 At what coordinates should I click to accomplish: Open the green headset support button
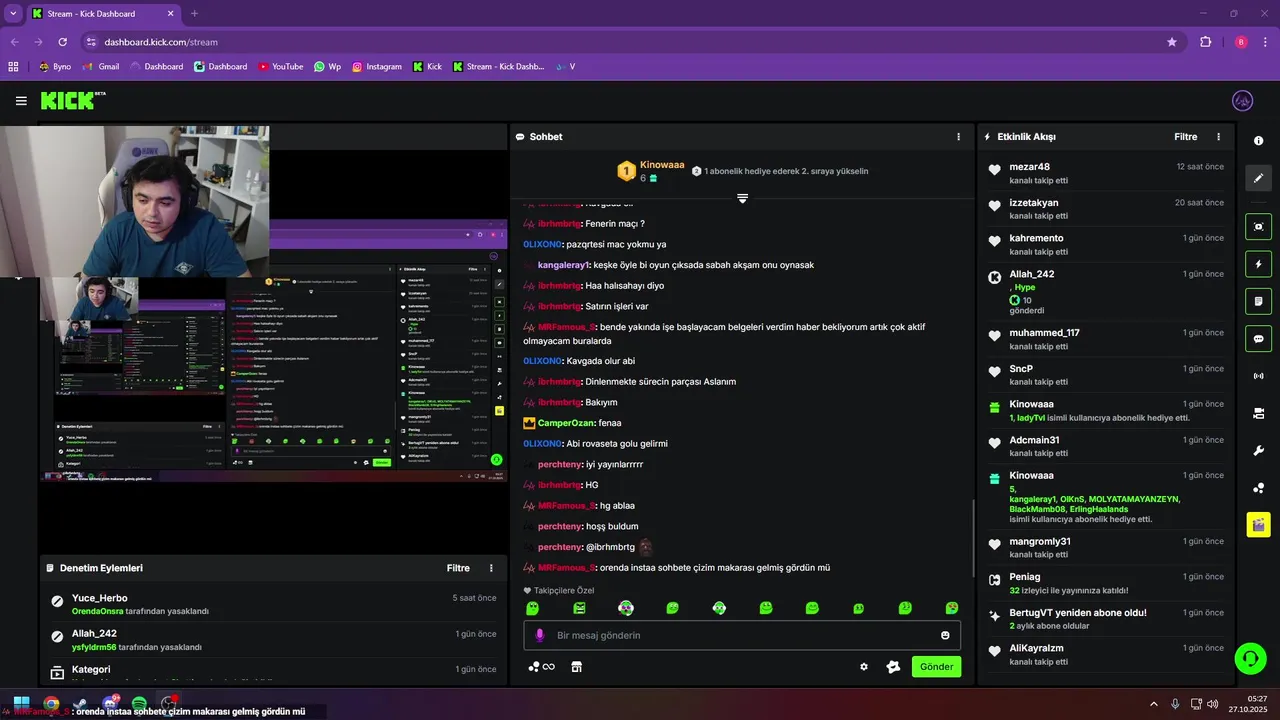point(1250,658)
